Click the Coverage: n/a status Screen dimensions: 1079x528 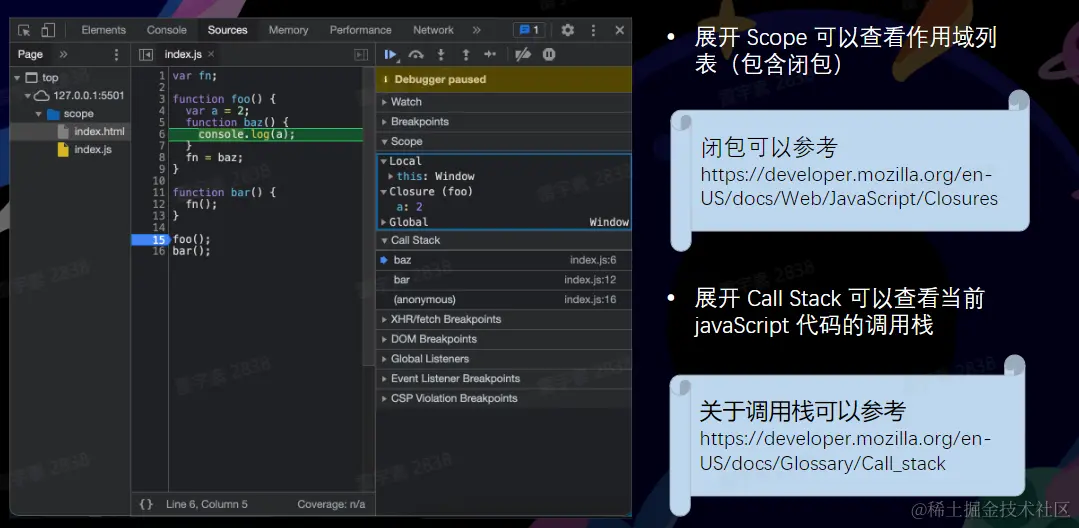[331, 504]
